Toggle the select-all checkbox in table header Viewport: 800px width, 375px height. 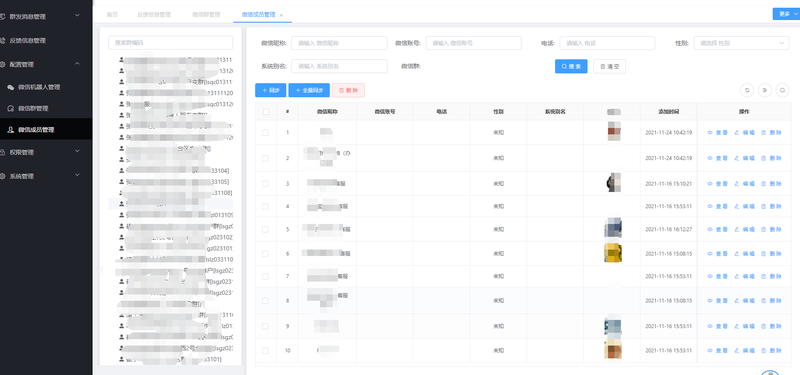(265, 112)
